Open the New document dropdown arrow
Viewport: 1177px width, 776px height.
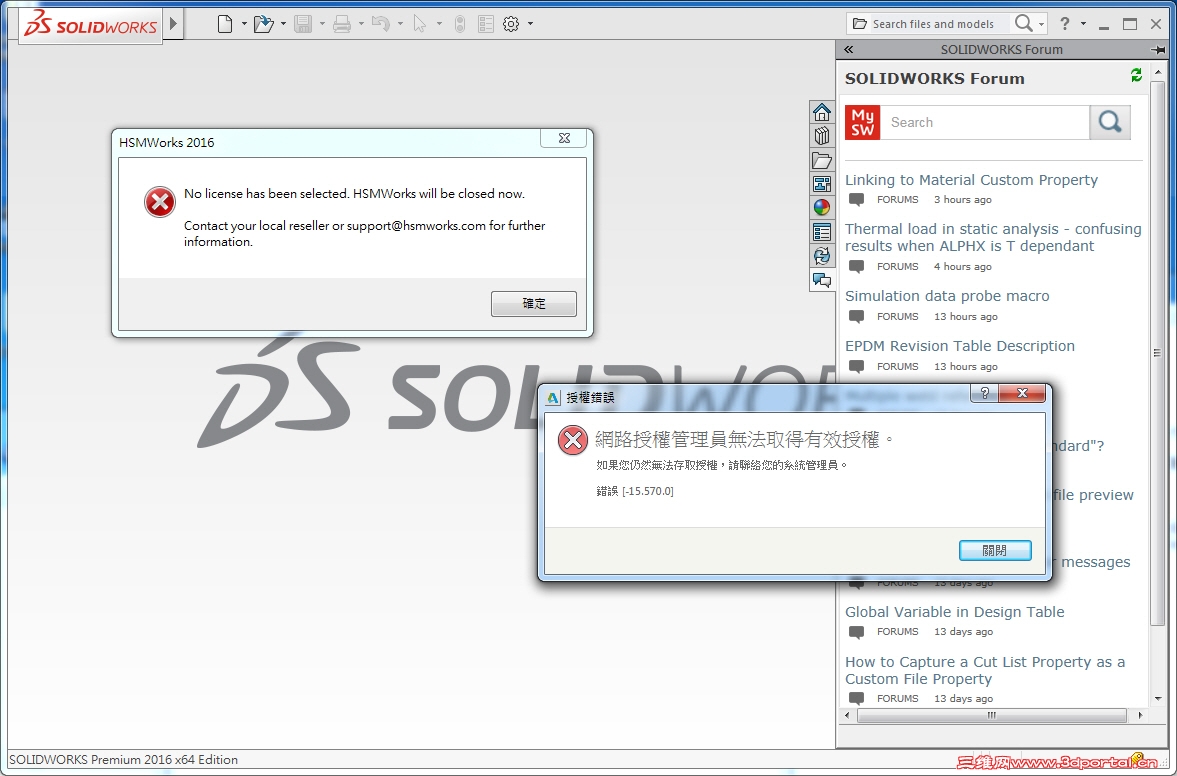pos(244,24)
